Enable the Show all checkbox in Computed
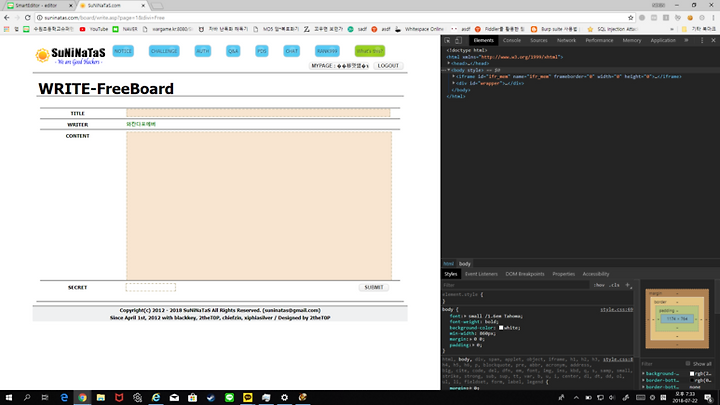Screen dimensions: 720x405 tap(688, 364)
